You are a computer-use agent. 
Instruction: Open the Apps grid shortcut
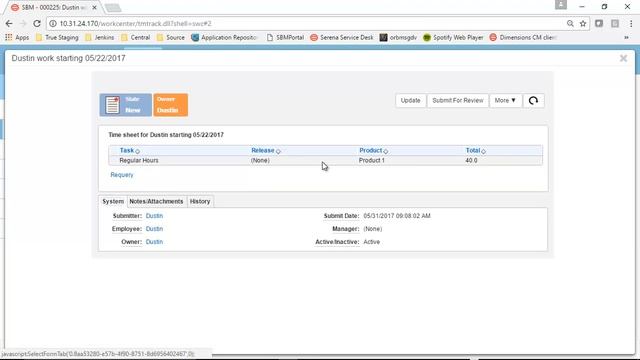click(x=17, y=38)
